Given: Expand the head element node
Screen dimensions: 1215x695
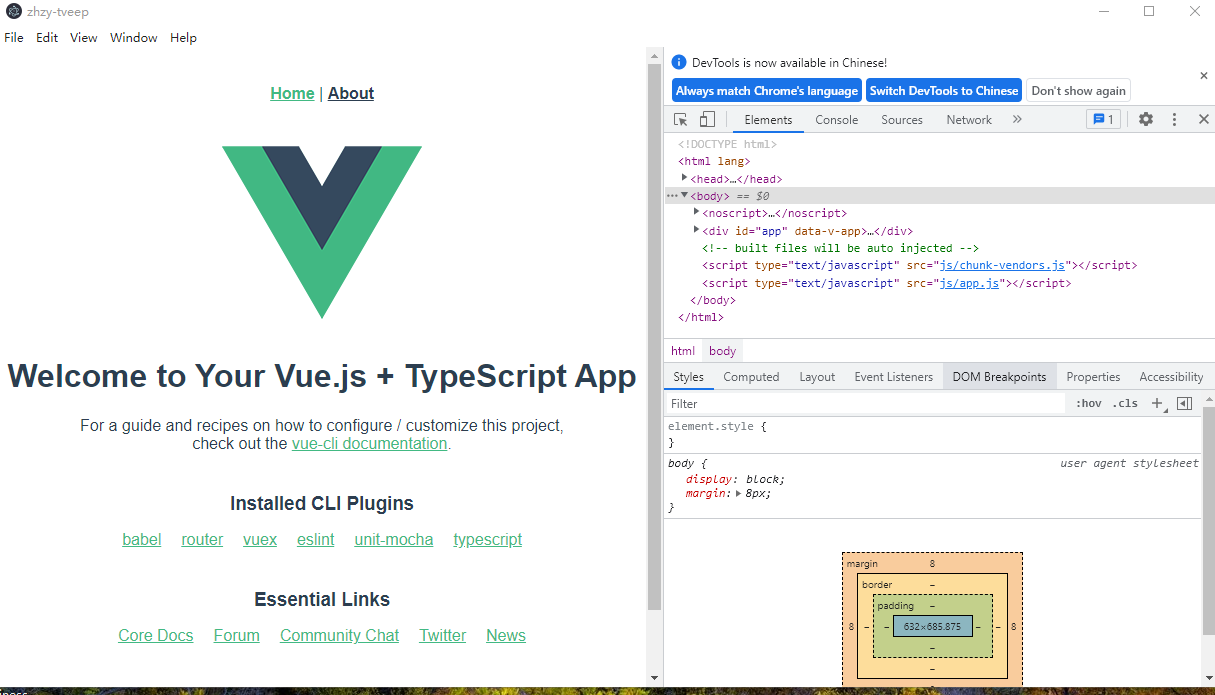Looking at the screenshot, I should [685, 178].
